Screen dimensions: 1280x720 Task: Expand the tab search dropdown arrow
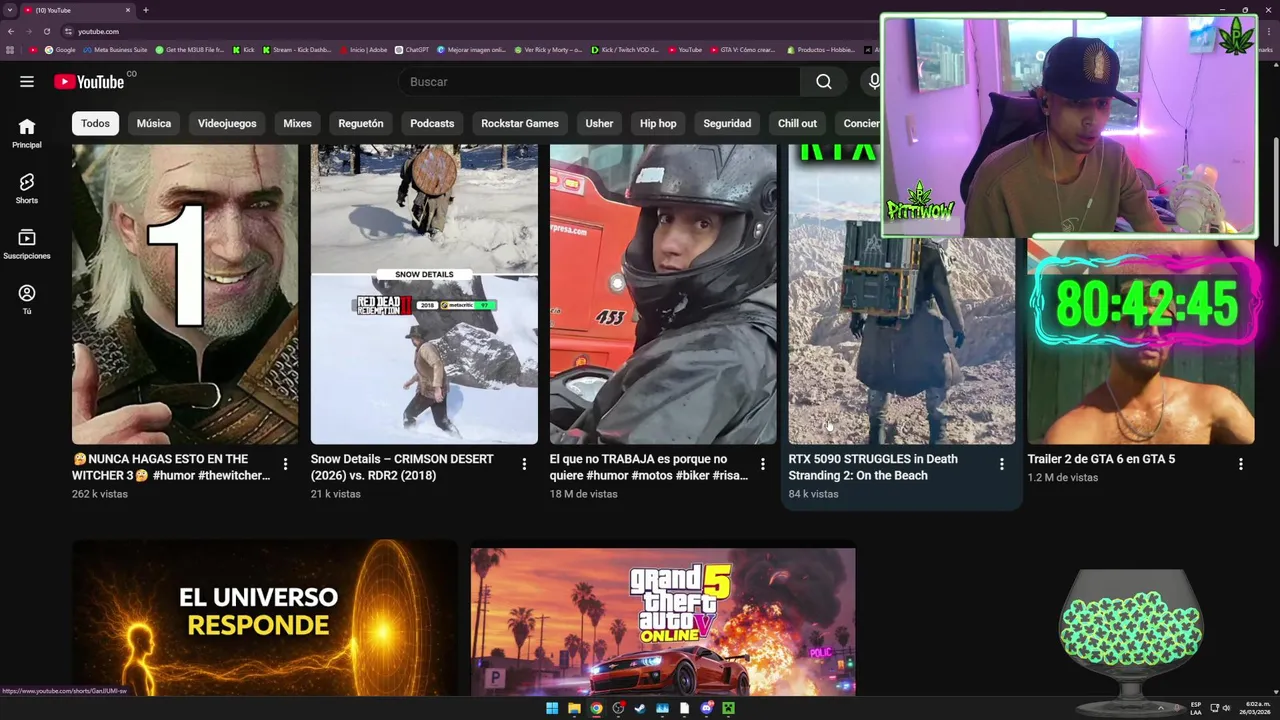tap(10, 10)
